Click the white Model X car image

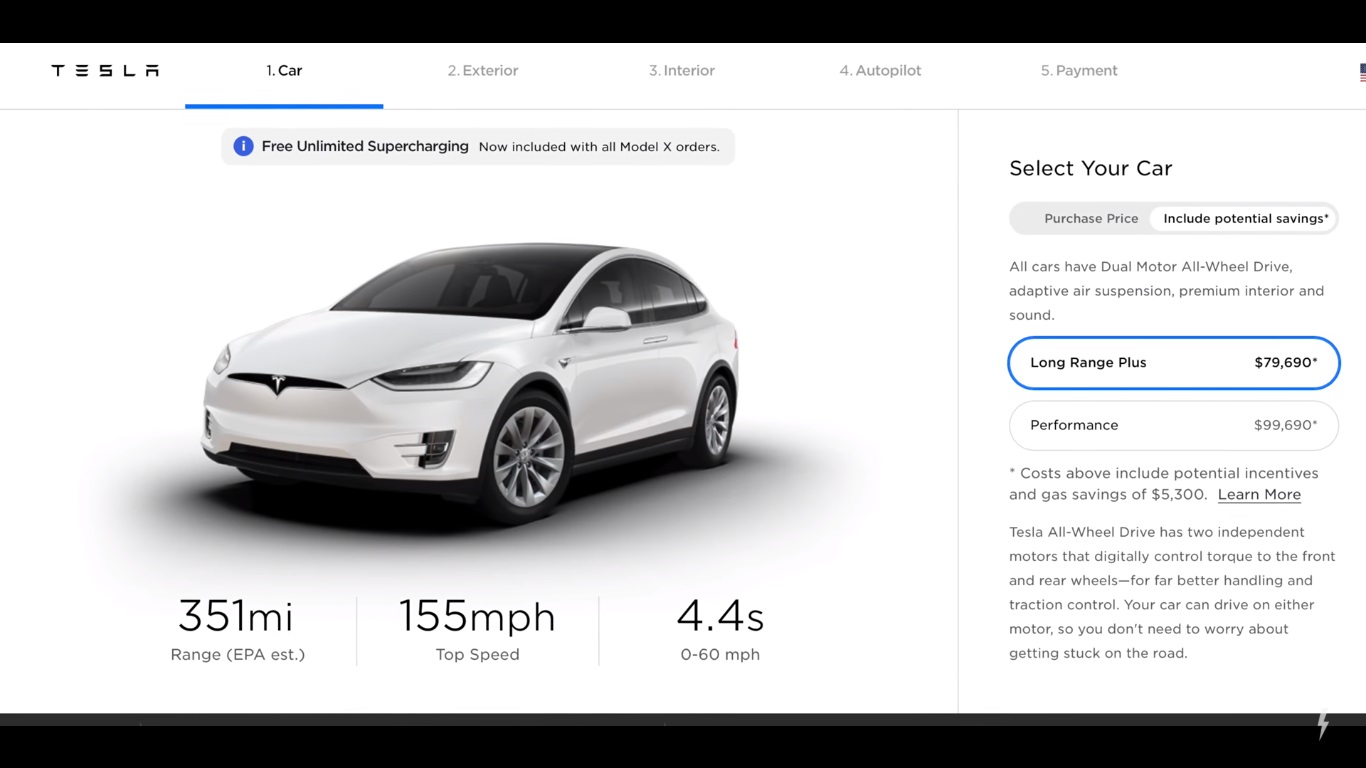click(471, 385)
